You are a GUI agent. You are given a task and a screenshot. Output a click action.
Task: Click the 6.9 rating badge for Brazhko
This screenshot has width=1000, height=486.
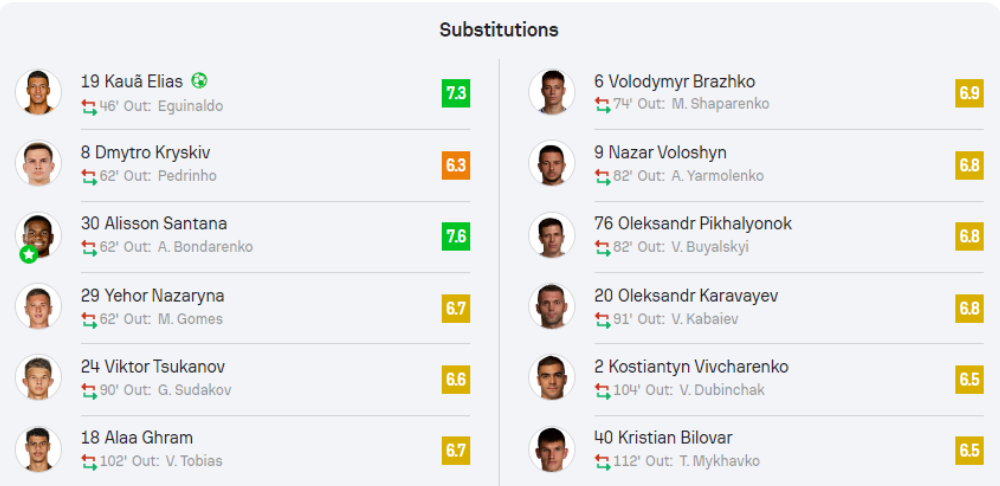point(968,93)
